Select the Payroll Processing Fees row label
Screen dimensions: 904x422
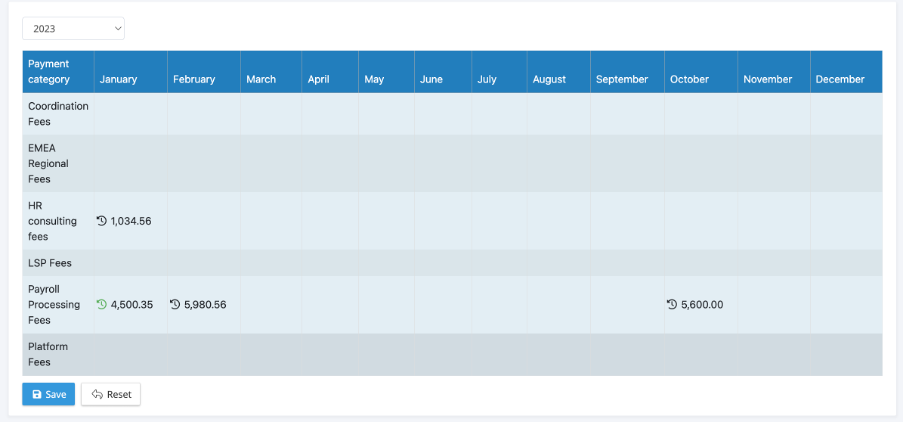coord(54,304)
